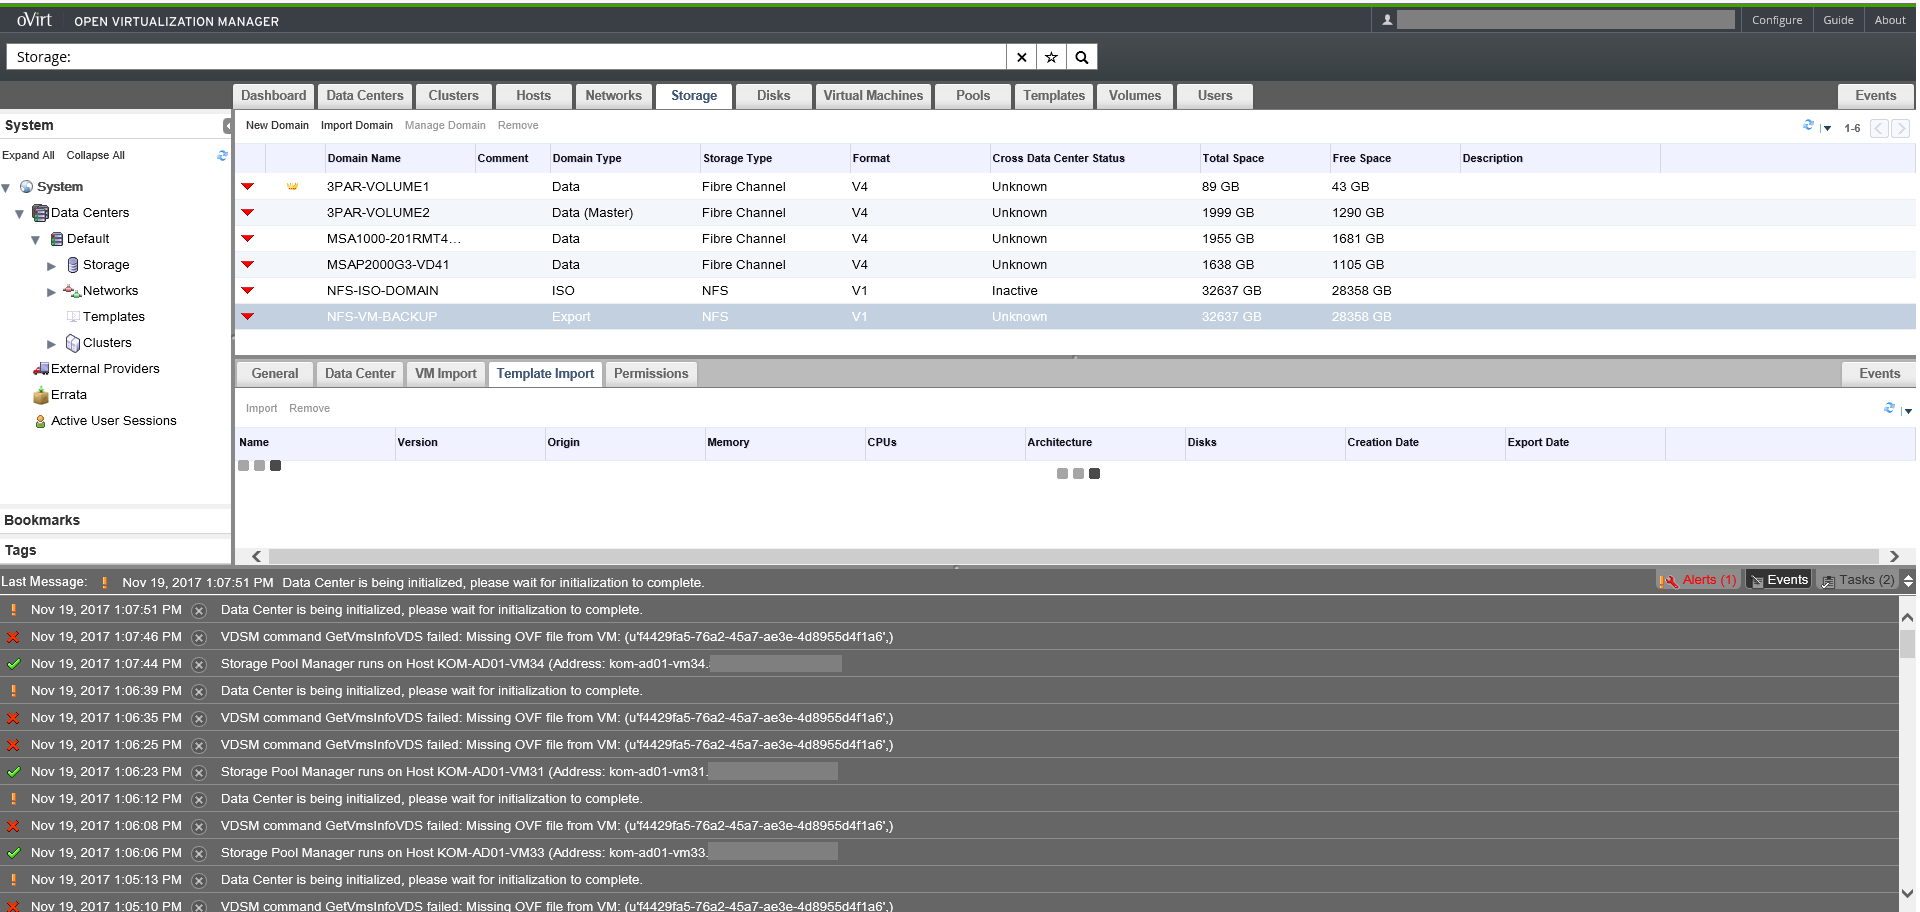Click the Errata tree icon

tap(41, 395)
